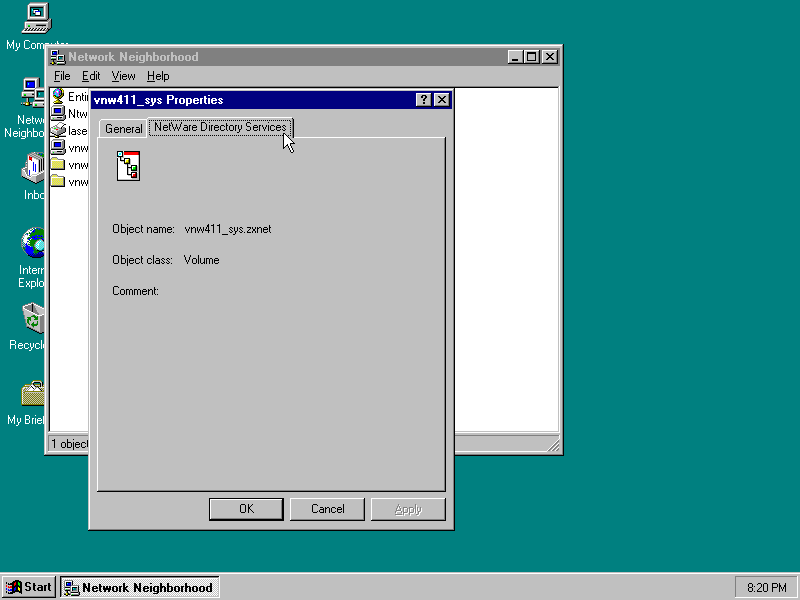Open File menu in Network Neighborhood
The width and height of the screenshot is (800, 600).
[62, 76]
